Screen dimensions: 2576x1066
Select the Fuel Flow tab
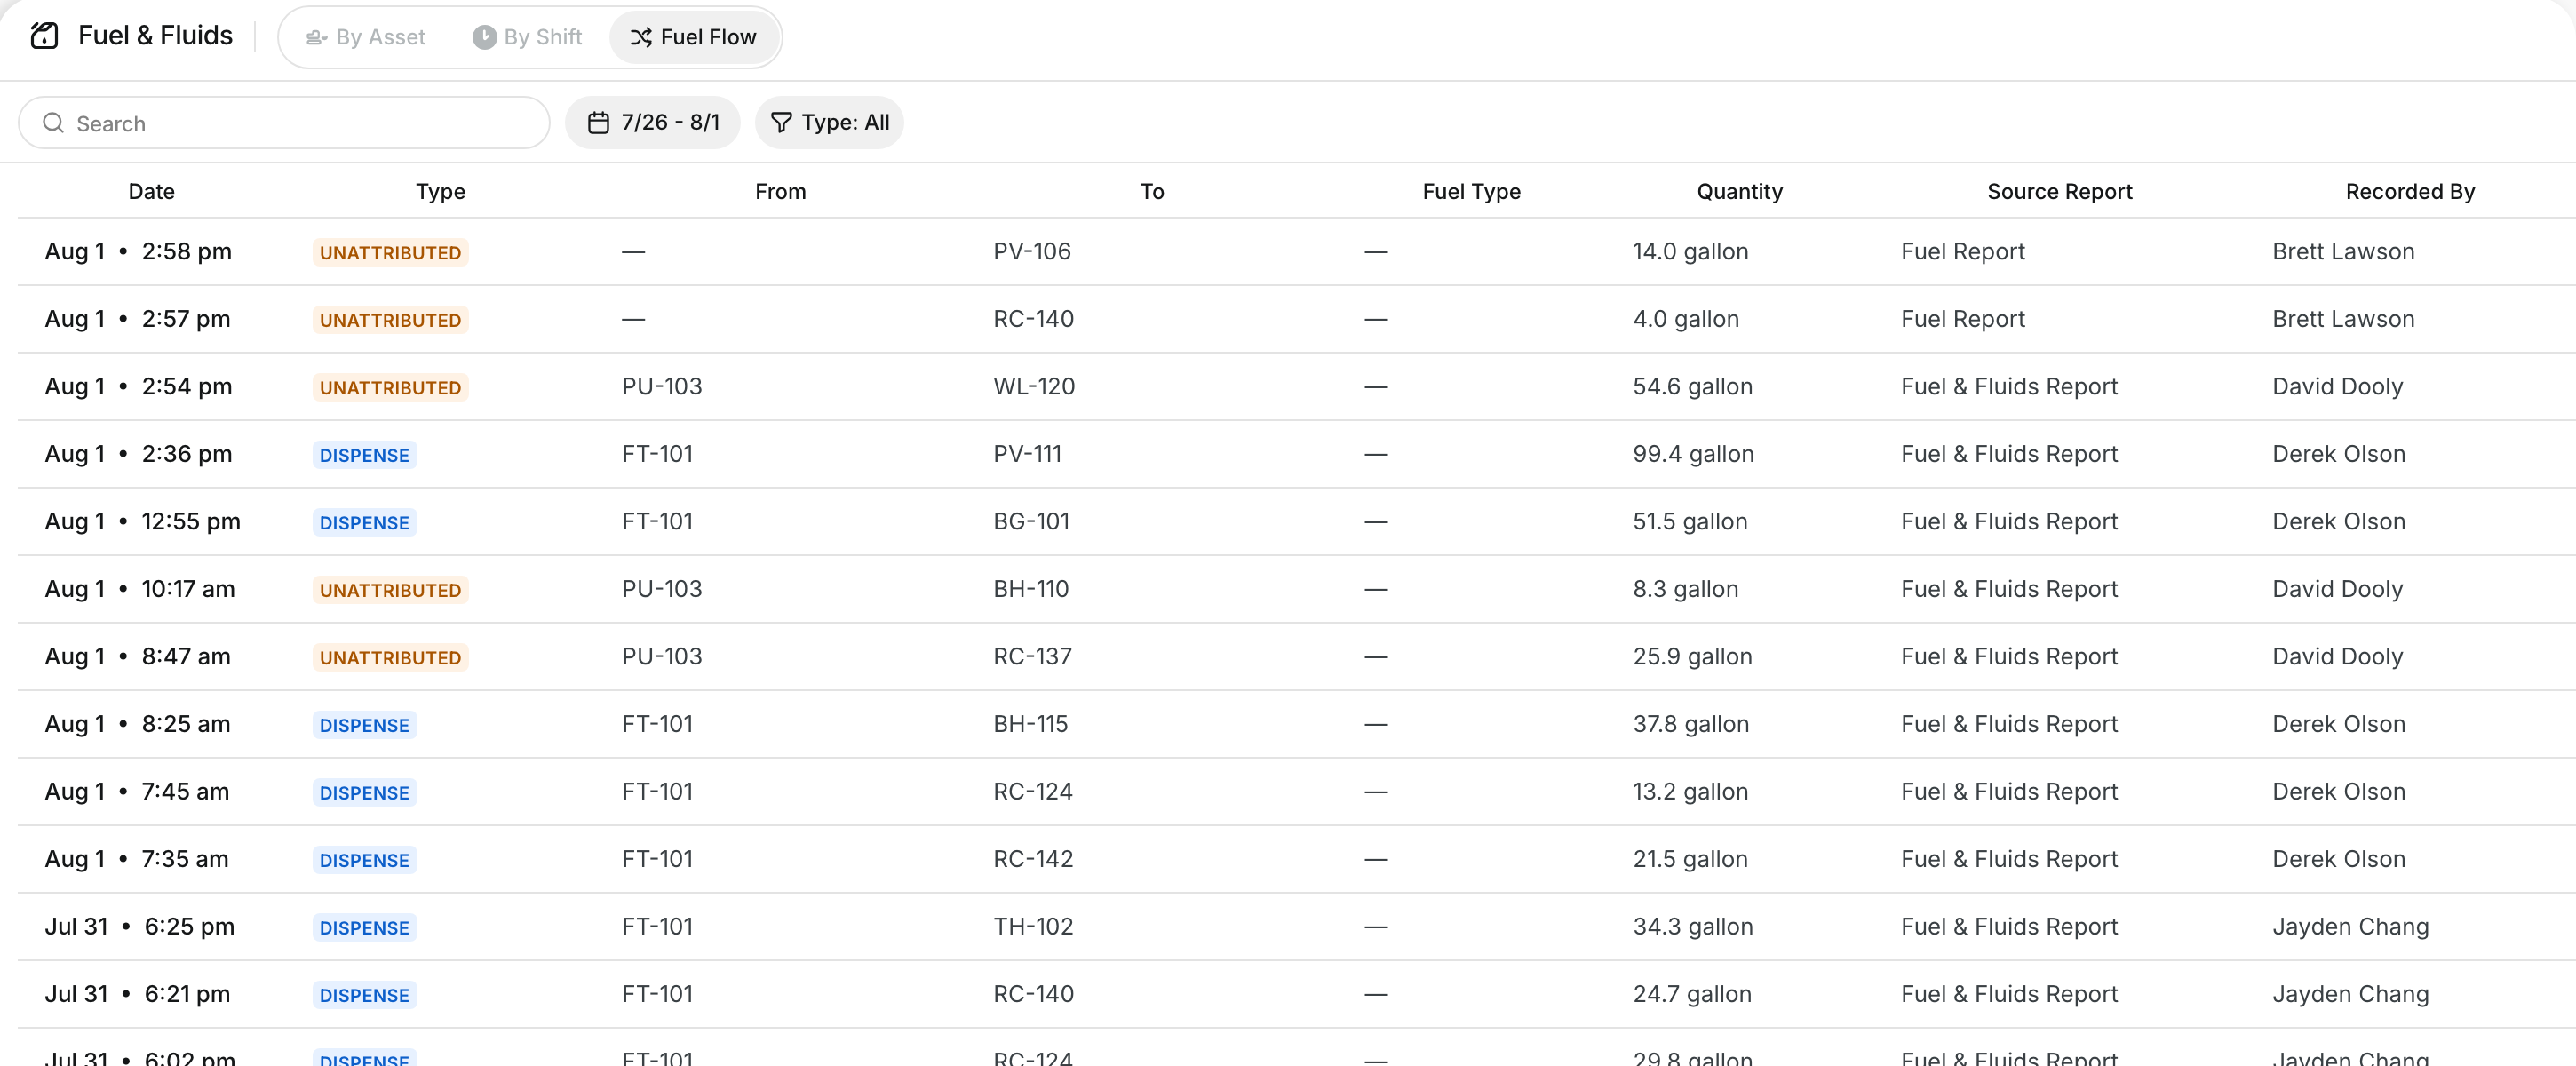point(693,37)
